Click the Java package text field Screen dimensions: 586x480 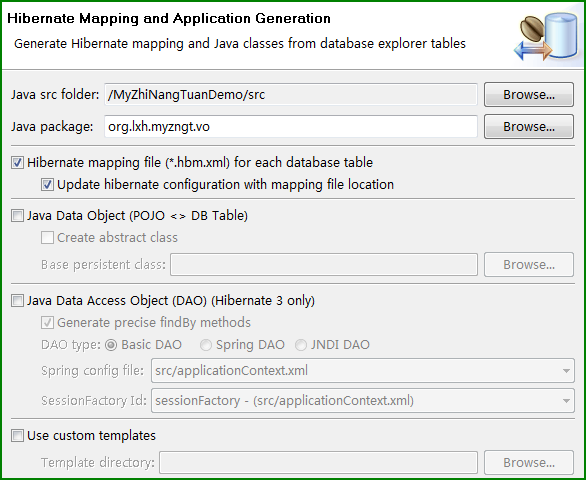(291, 127)
